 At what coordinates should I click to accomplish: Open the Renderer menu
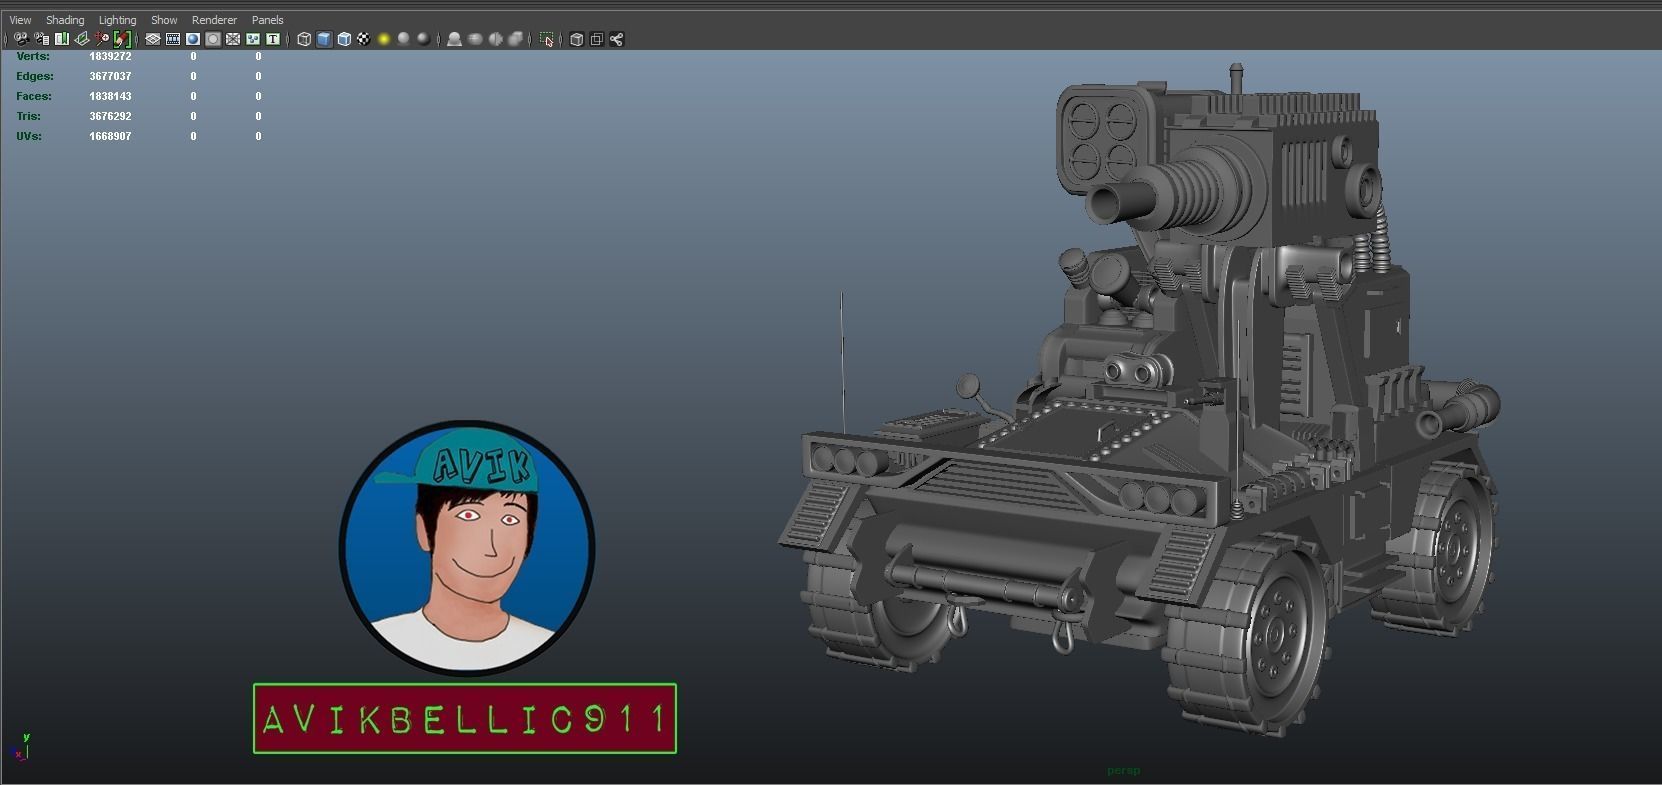(x=214, y=20)
